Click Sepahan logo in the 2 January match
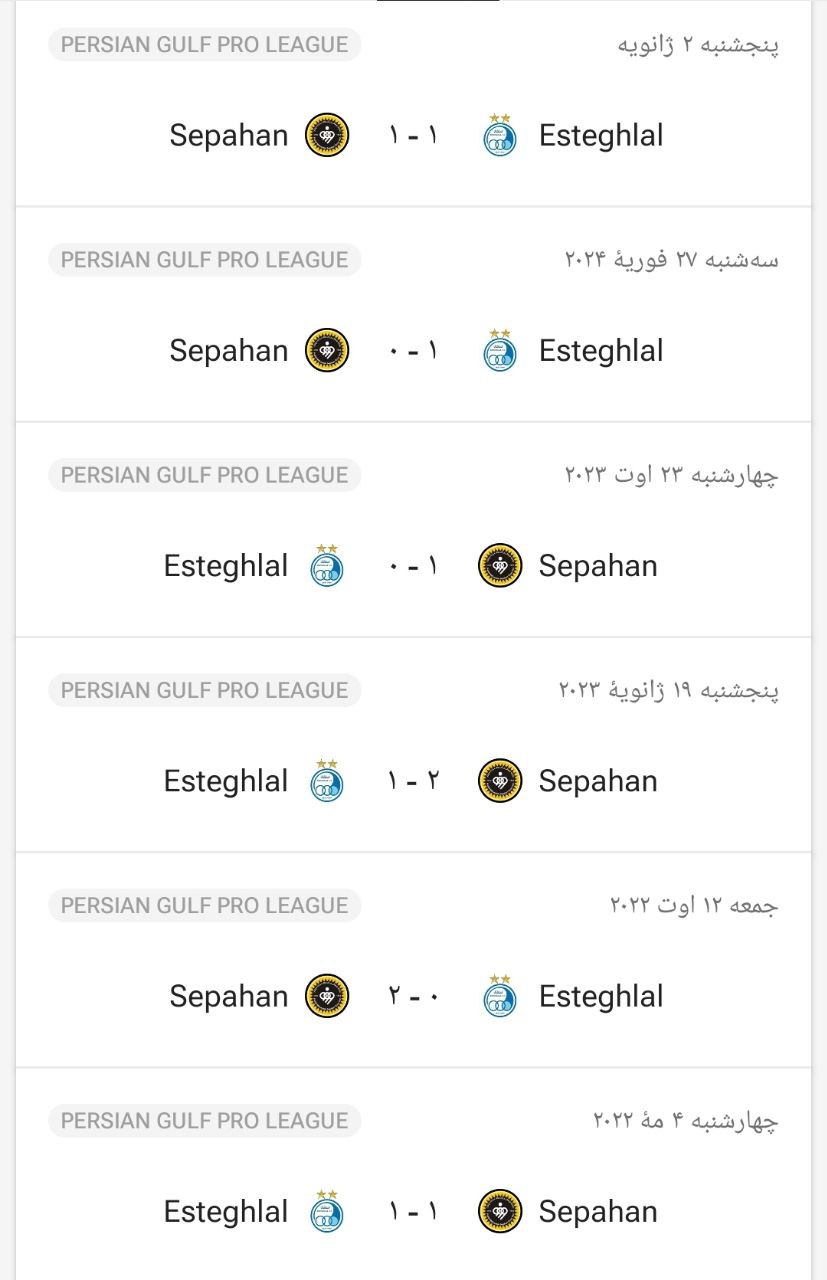This screenshot has width=827, height=1280. (326, 135)
